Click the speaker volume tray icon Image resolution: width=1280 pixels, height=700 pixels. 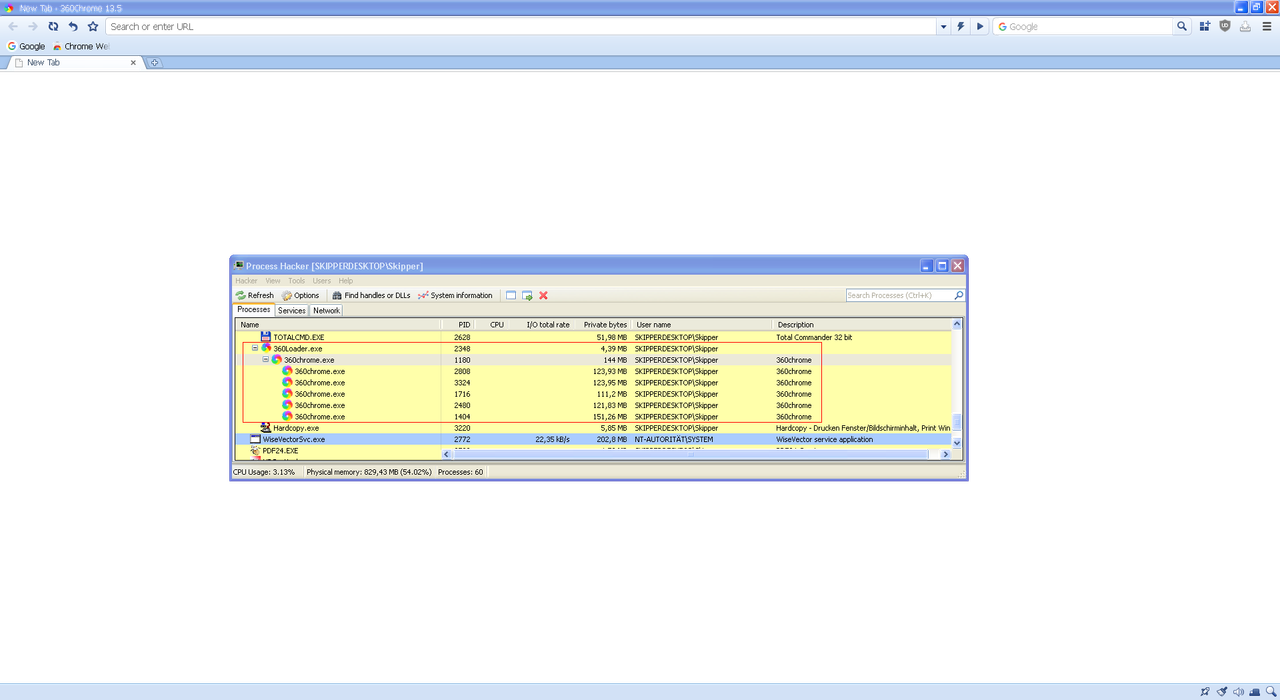1238,691
